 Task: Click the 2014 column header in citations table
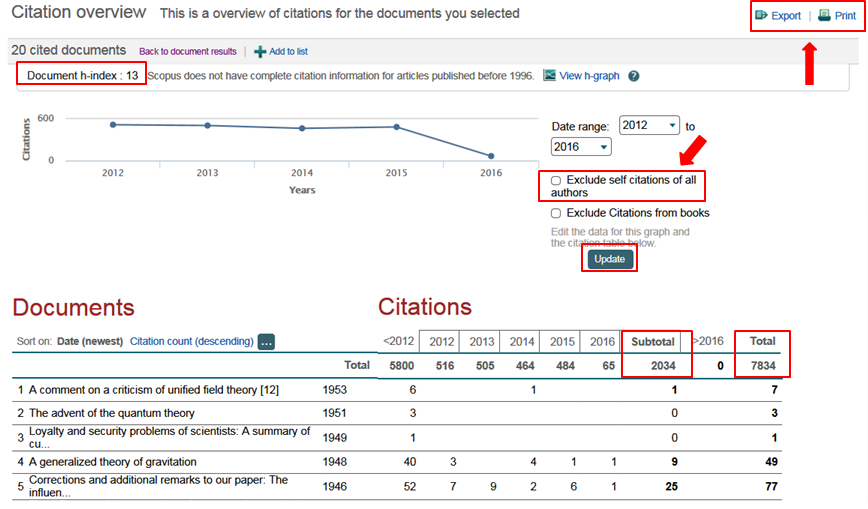[519, 341]
